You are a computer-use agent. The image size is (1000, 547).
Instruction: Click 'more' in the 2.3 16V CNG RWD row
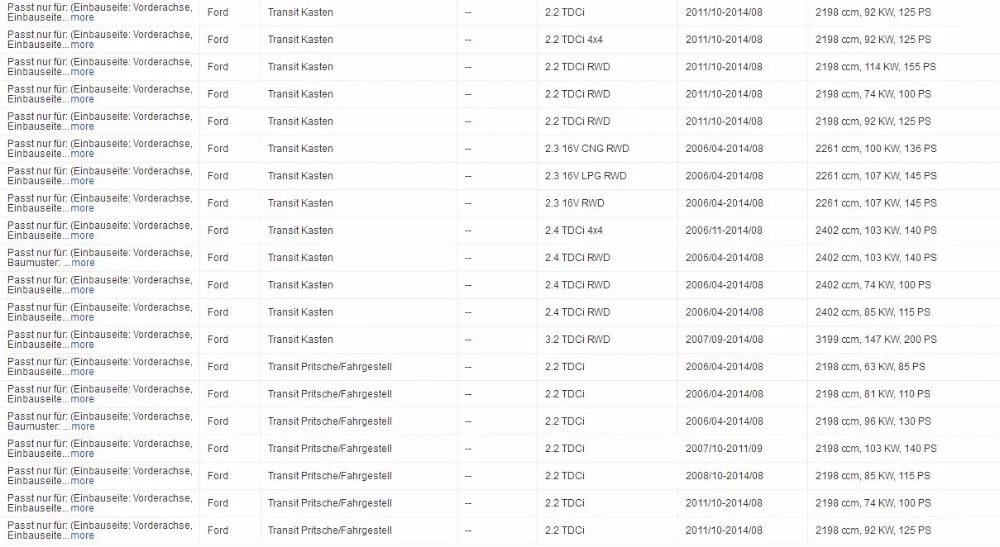pos(82,154)
